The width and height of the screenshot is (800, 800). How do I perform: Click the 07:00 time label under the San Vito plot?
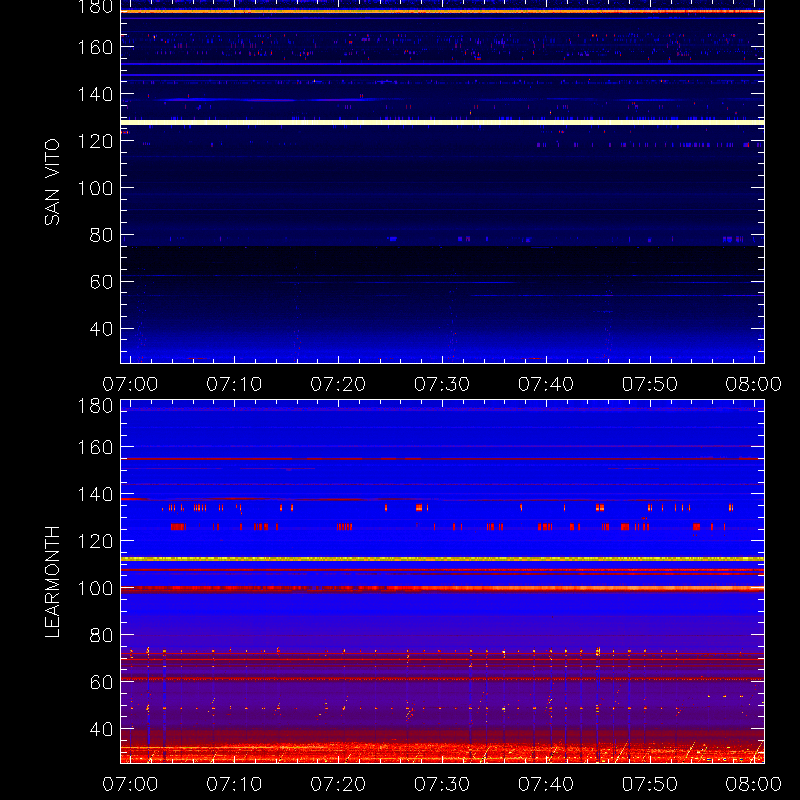130,384
